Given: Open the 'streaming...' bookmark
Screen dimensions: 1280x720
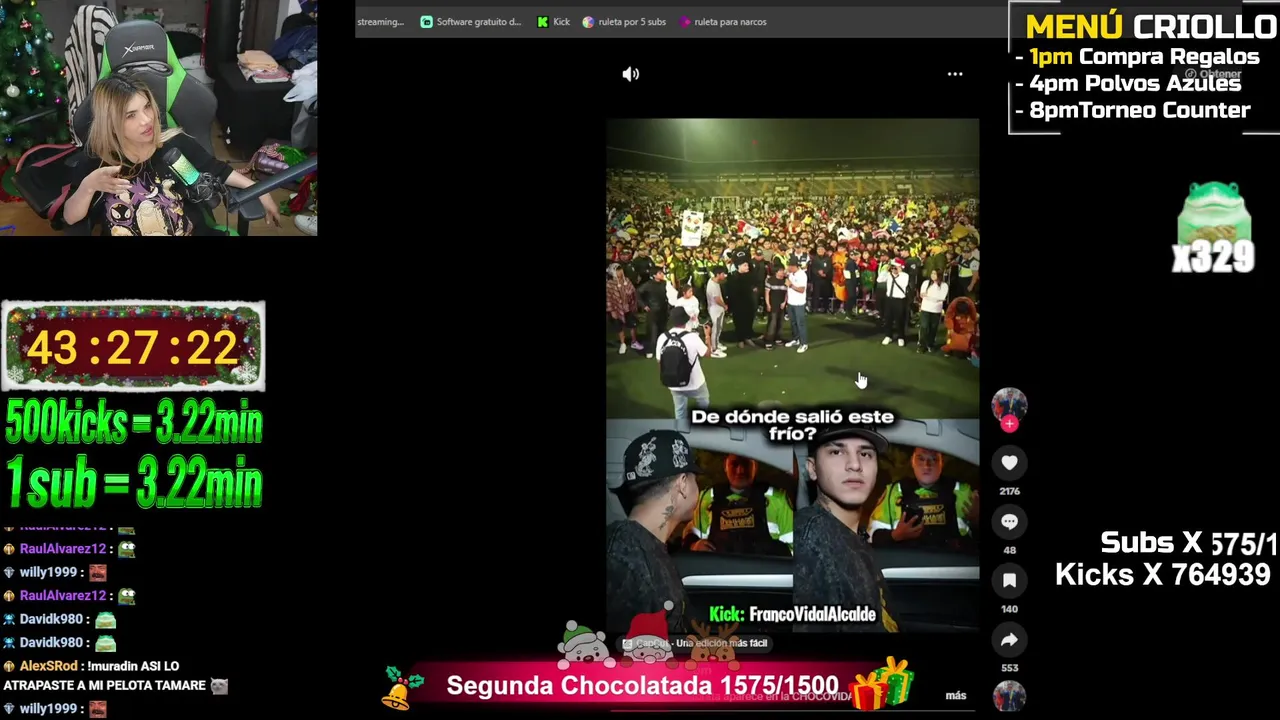Looking at the screenshot, I should (x=381, y=22).
